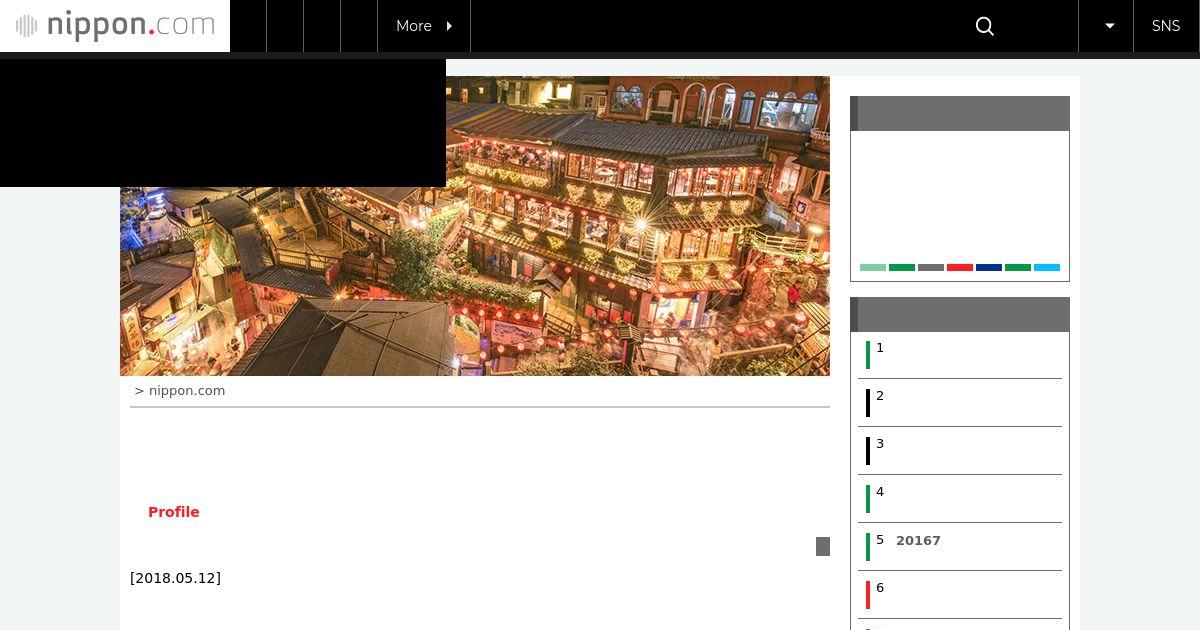The image size is (1200, 630).
Task: Open the SNS menu
Action: 1166,26
